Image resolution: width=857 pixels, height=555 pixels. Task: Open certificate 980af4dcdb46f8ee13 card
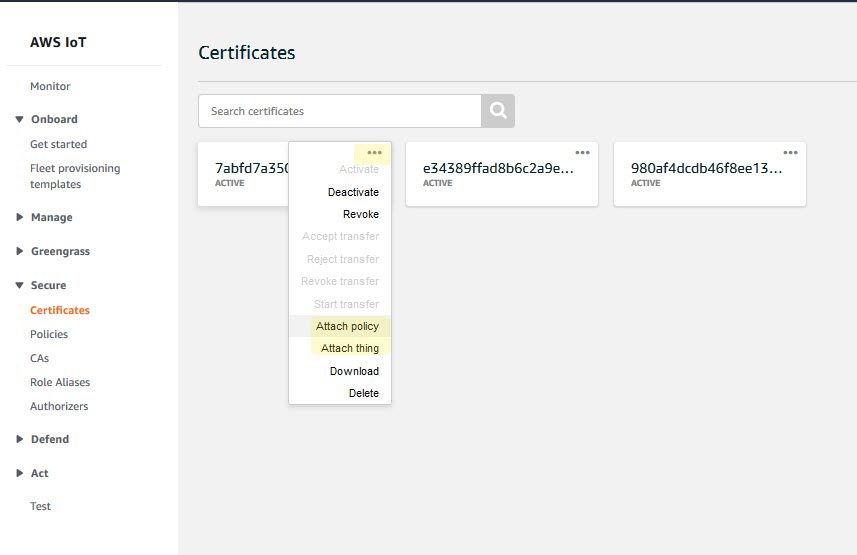point(709,174)
